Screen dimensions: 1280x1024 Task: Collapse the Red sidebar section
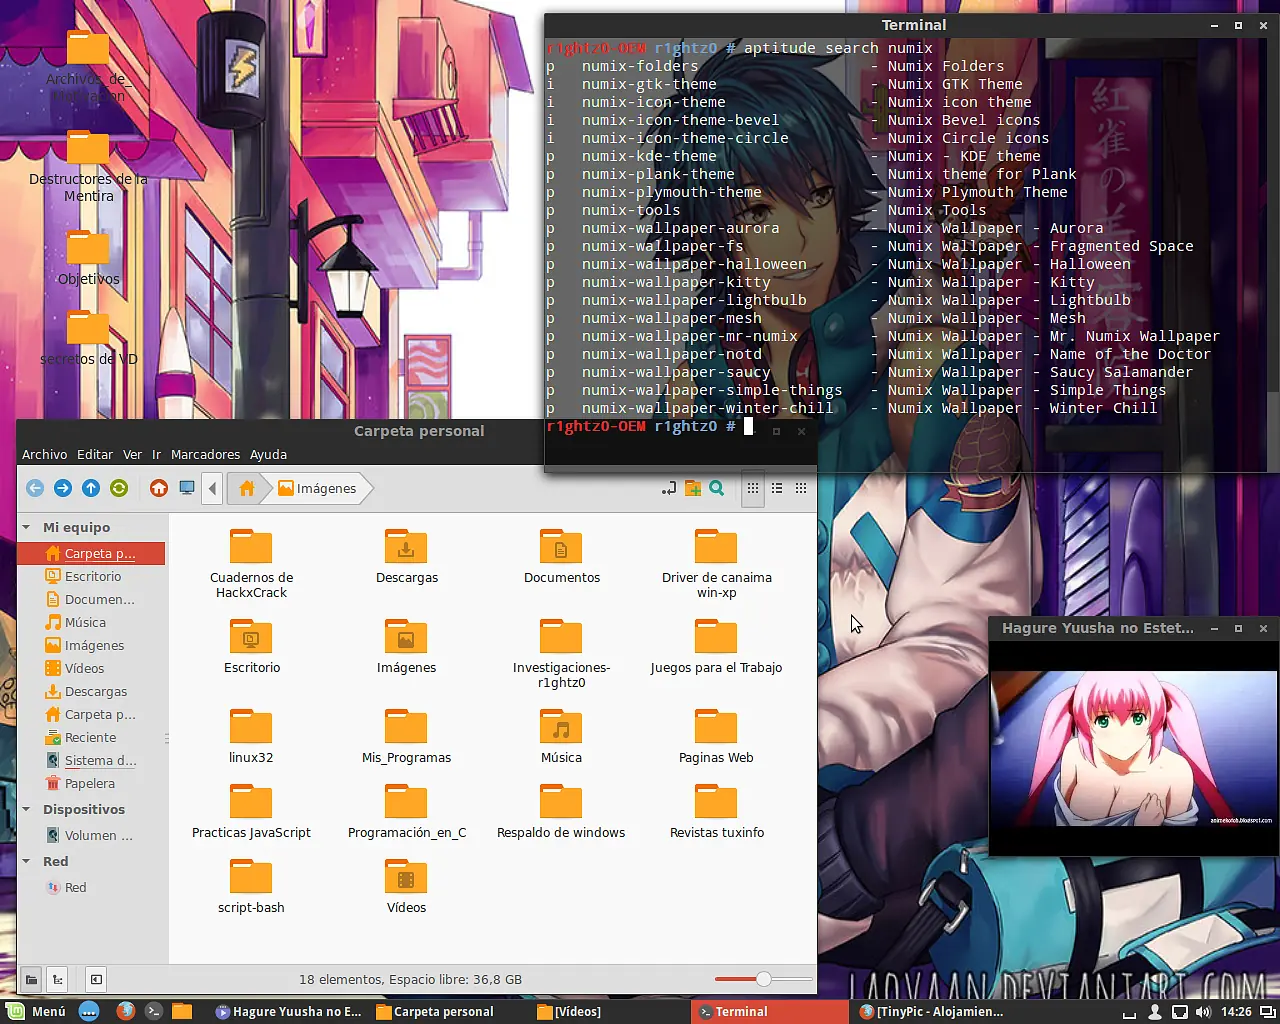point(26,861)
